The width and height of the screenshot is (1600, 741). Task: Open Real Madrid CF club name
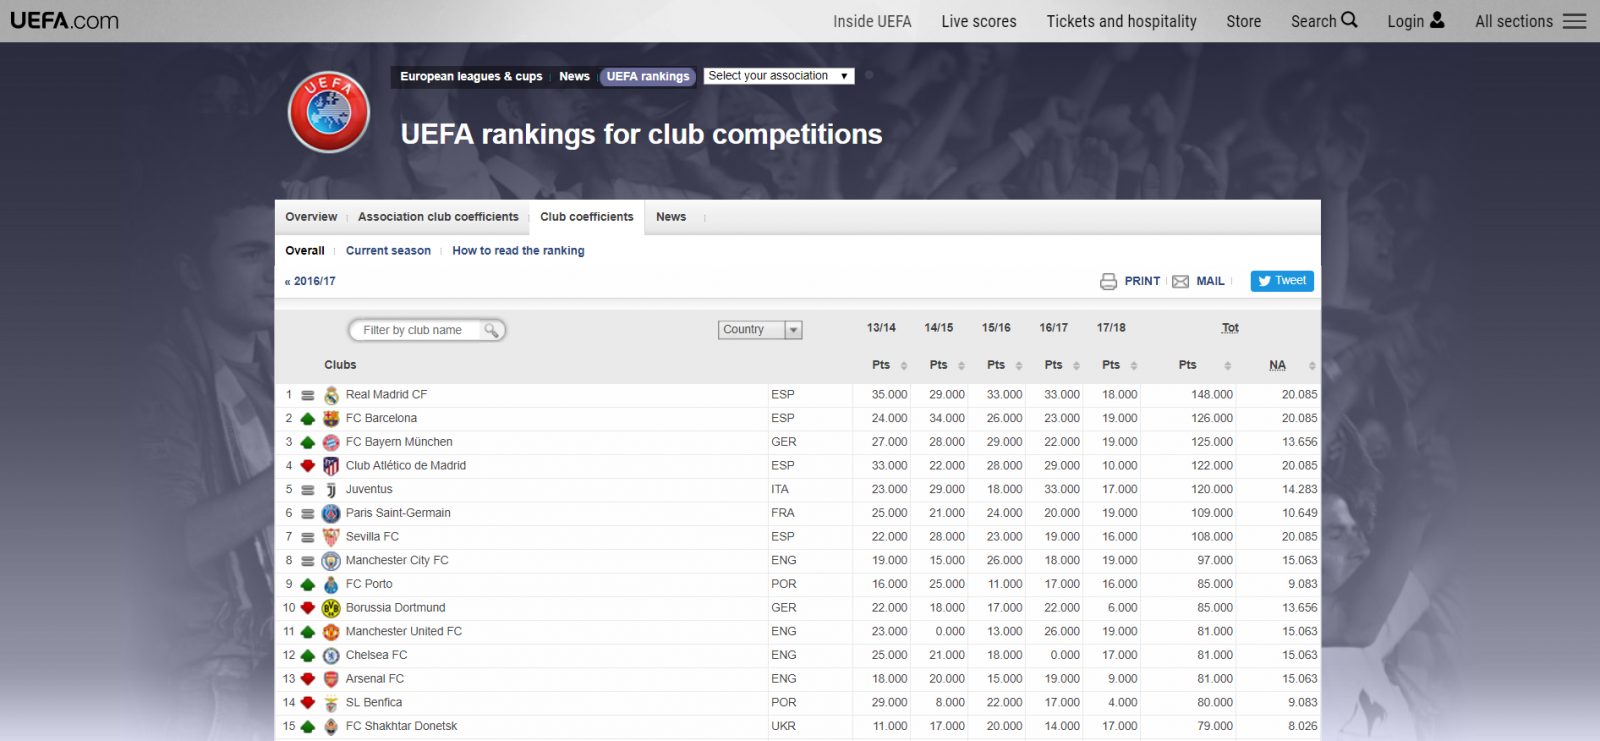(x=386, y=395)
